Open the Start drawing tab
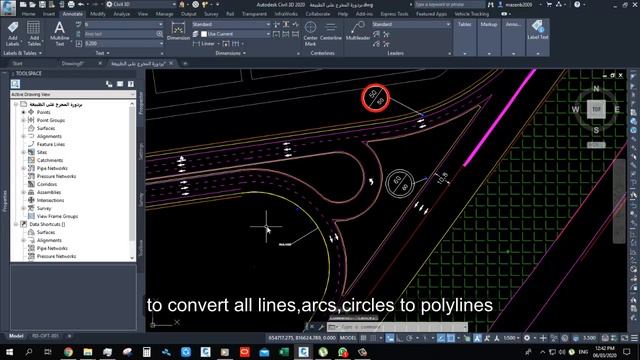Viewport: 640px width, 360px height. click(x=18, y=63)
